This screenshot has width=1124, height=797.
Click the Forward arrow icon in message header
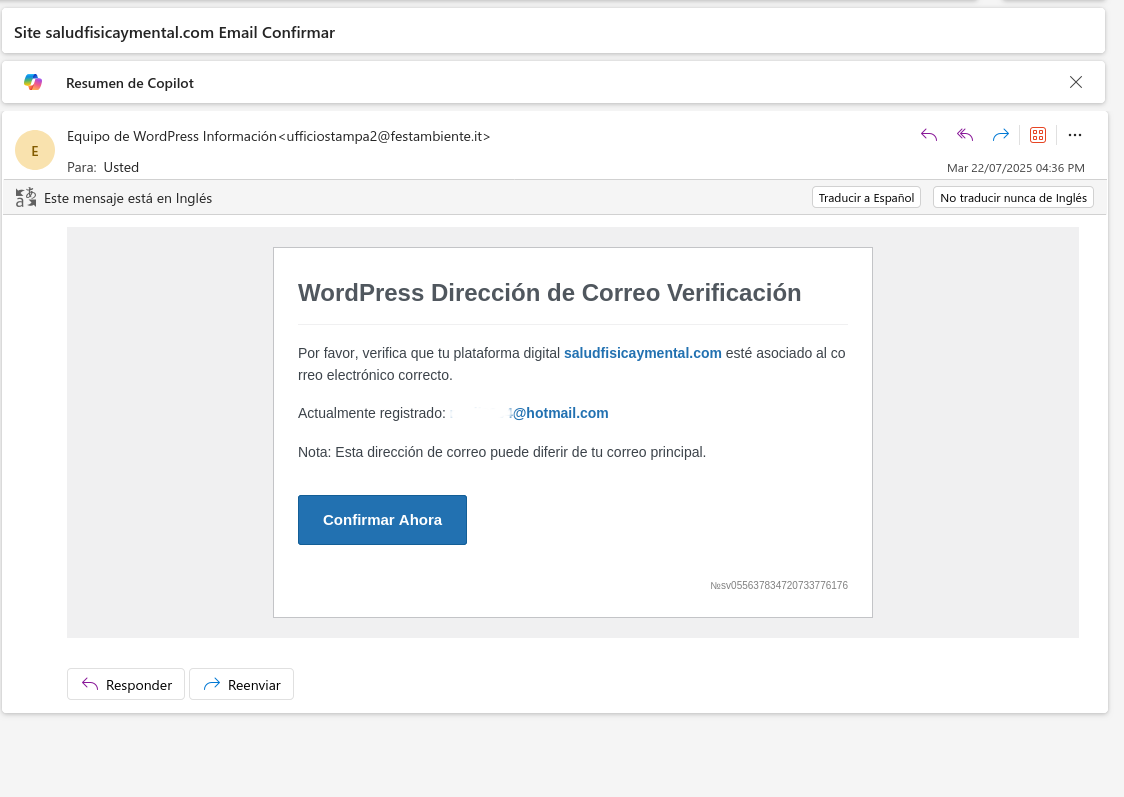click(1000, 135)
